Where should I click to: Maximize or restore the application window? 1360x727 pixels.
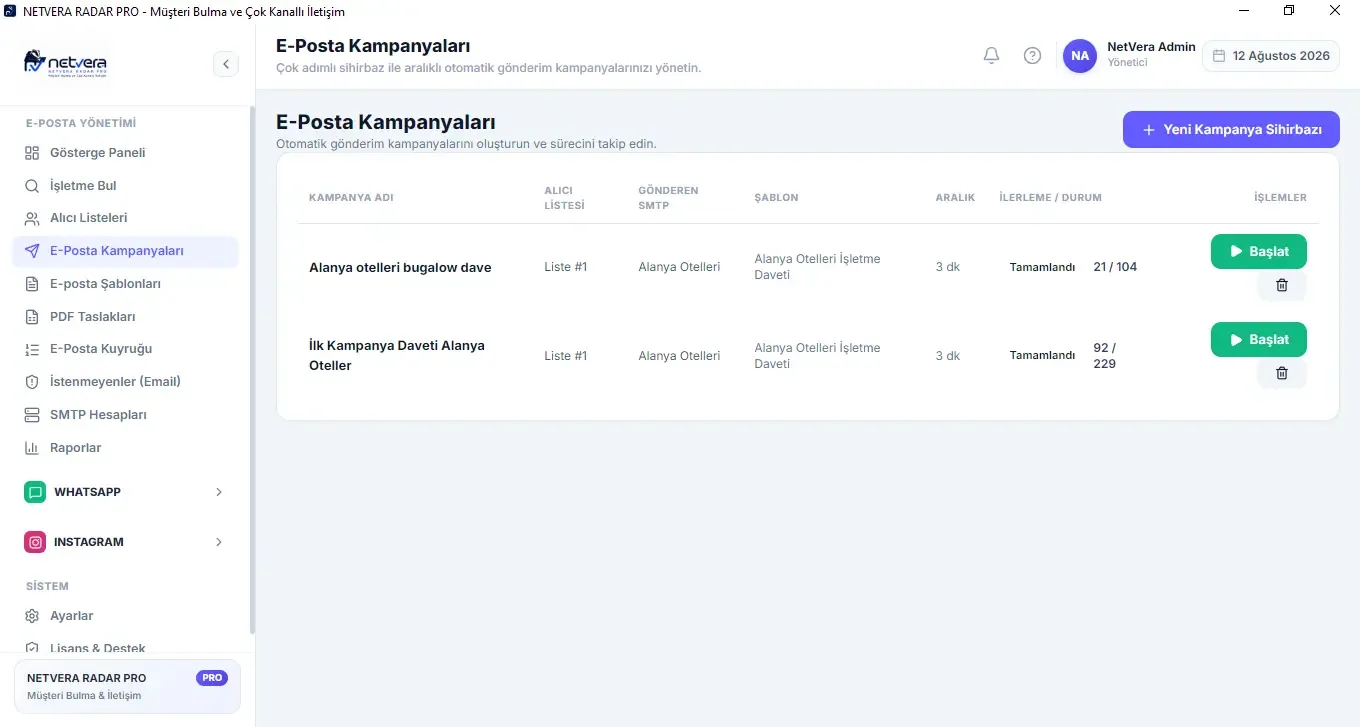1289,10
